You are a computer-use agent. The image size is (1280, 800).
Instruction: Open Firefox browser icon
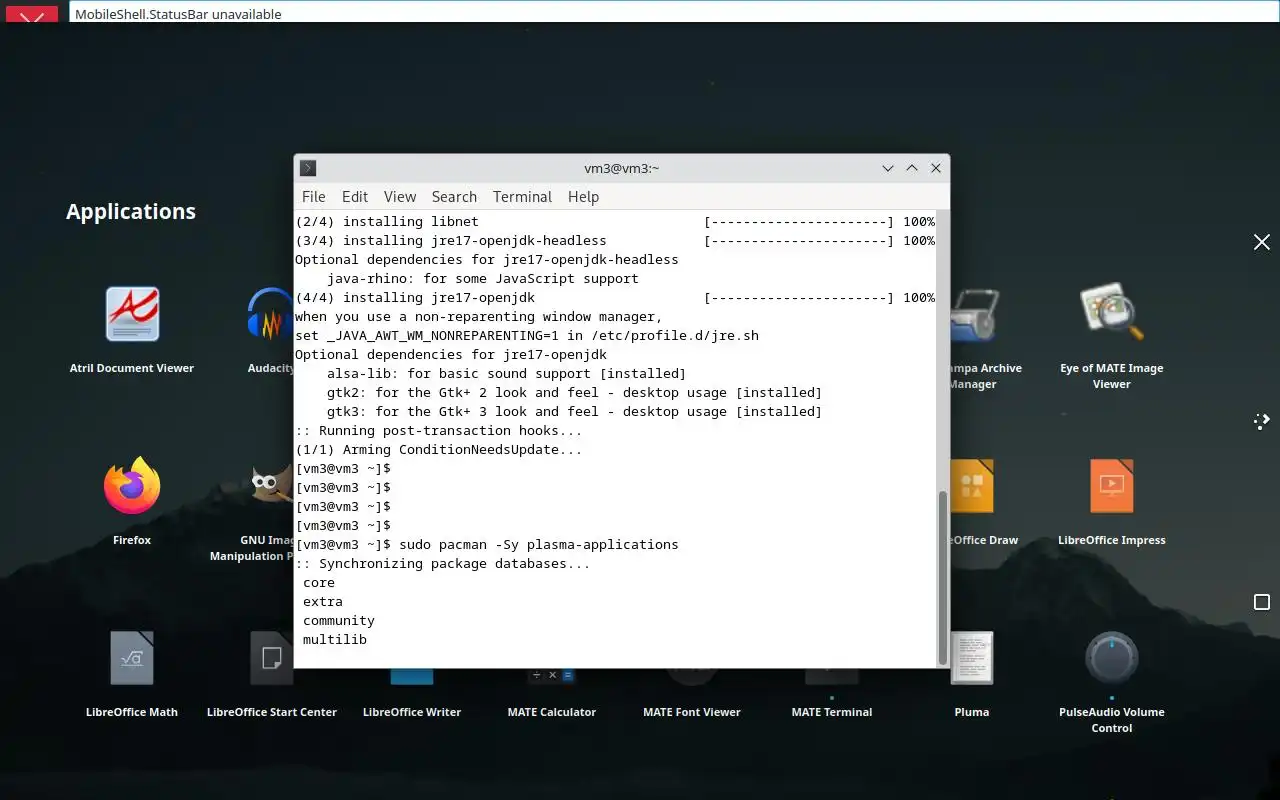coord(132,486)
